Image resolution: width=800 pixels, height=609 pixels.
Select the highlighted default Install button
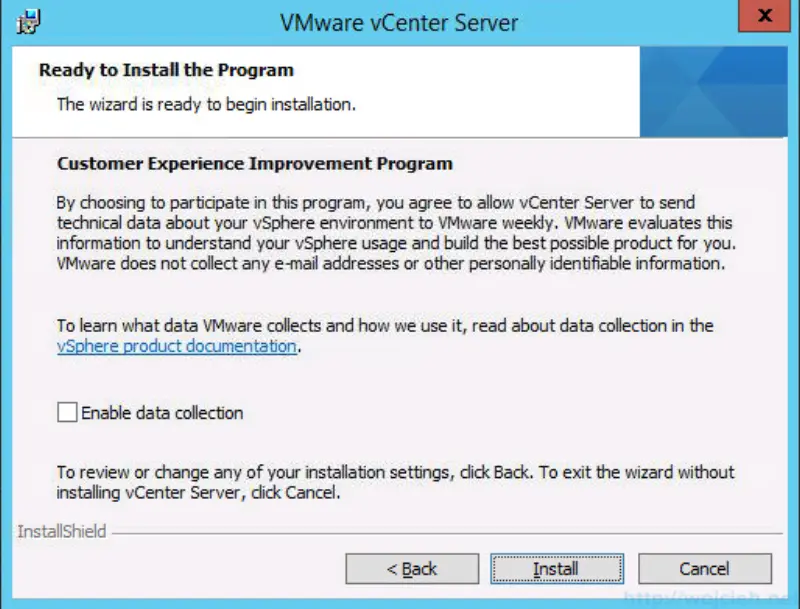click(x=556, y=568)
